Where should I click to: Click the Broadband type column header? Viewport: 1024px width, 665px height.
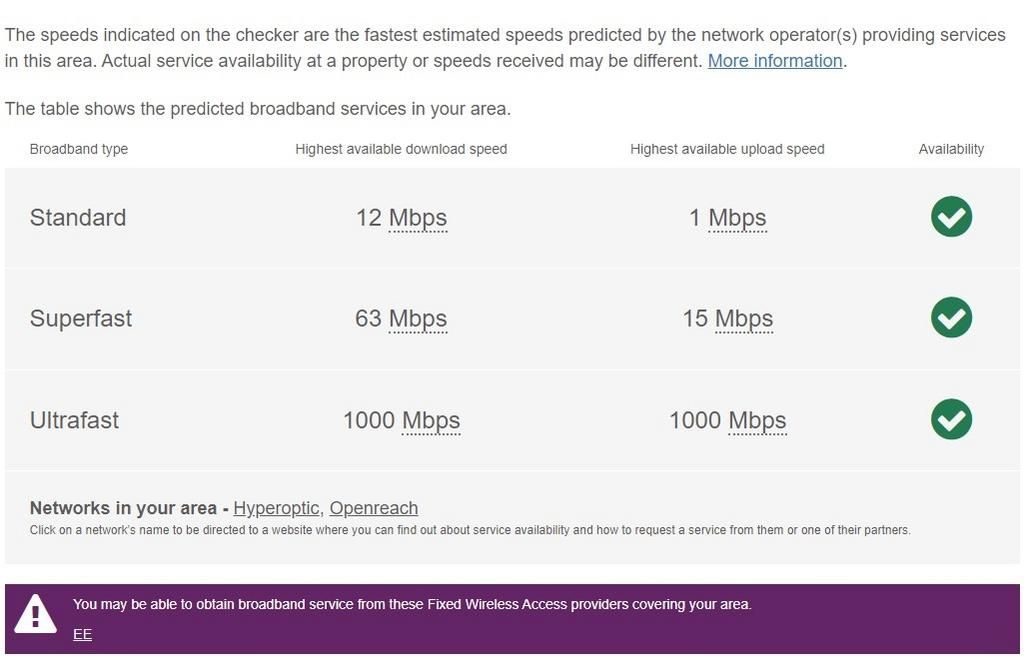[x=79, y=149]
